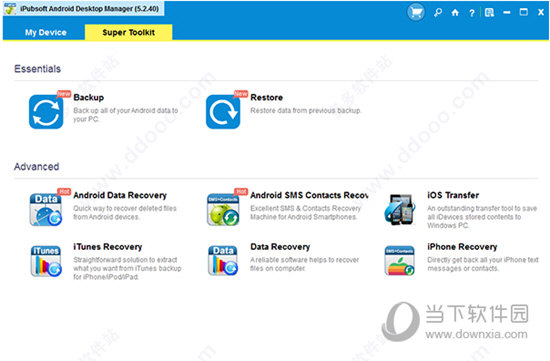
Task: Click the iTunes Recovery title
Action: (108, 247)
